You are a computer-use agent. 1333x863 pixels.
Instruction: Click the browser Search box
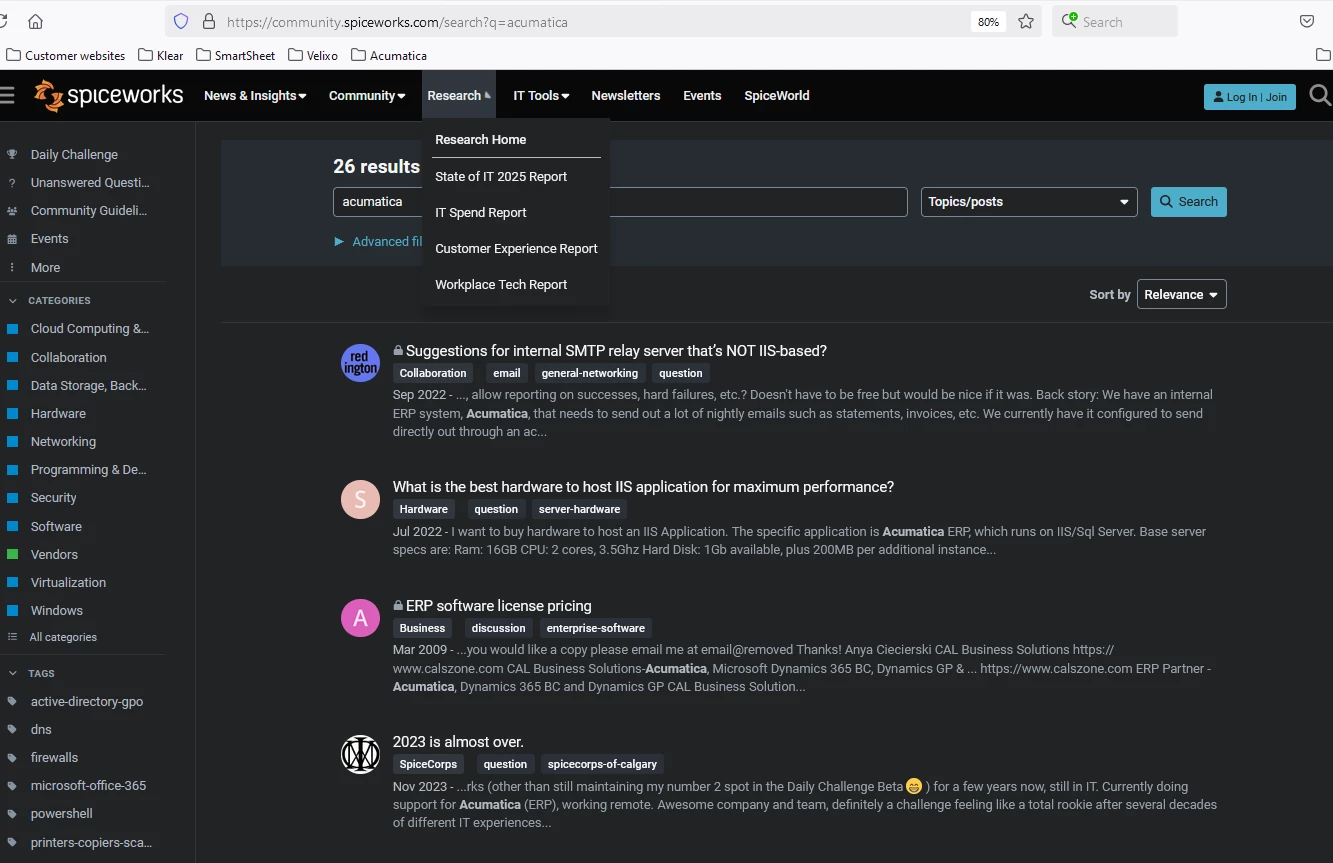coord(1115,21)
